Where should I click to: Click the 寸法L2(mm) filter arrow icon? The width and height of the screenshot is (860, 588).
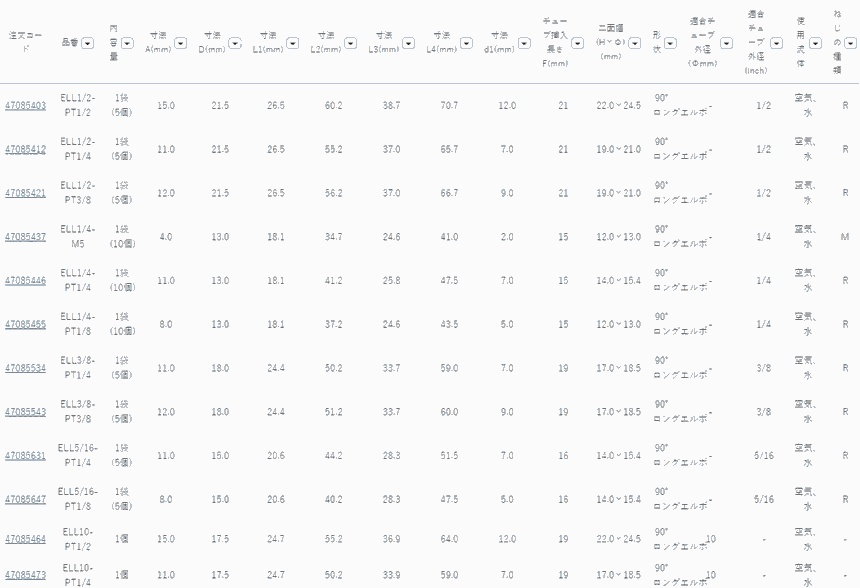coord(349,43)
